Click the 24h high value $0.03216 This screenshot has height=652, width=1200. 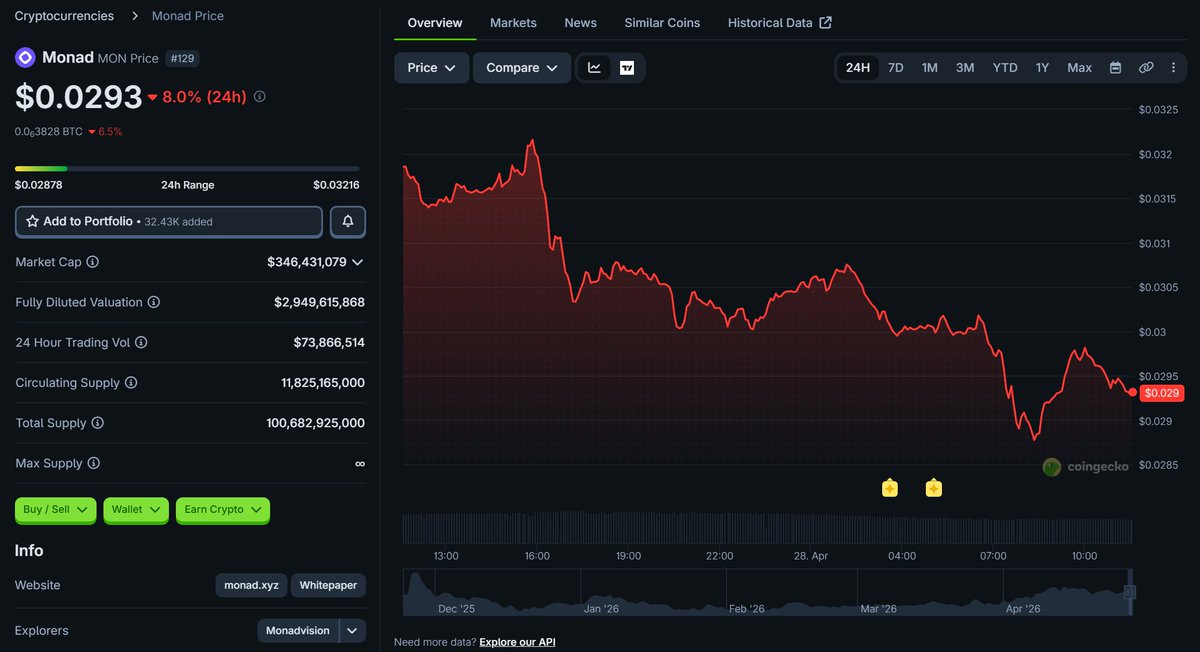click(336, 185)
